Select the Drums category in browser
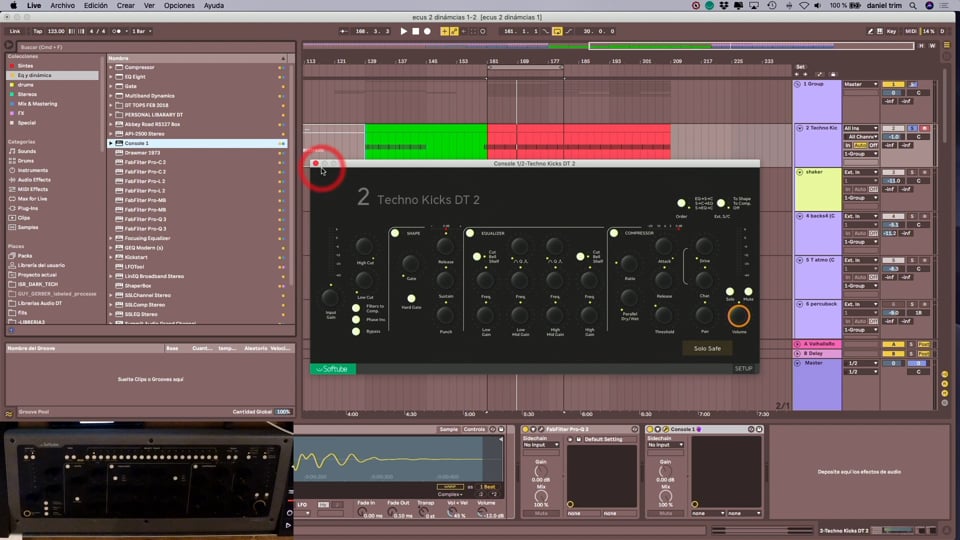Screen dimensions: 960x540 tap(26, 160)
